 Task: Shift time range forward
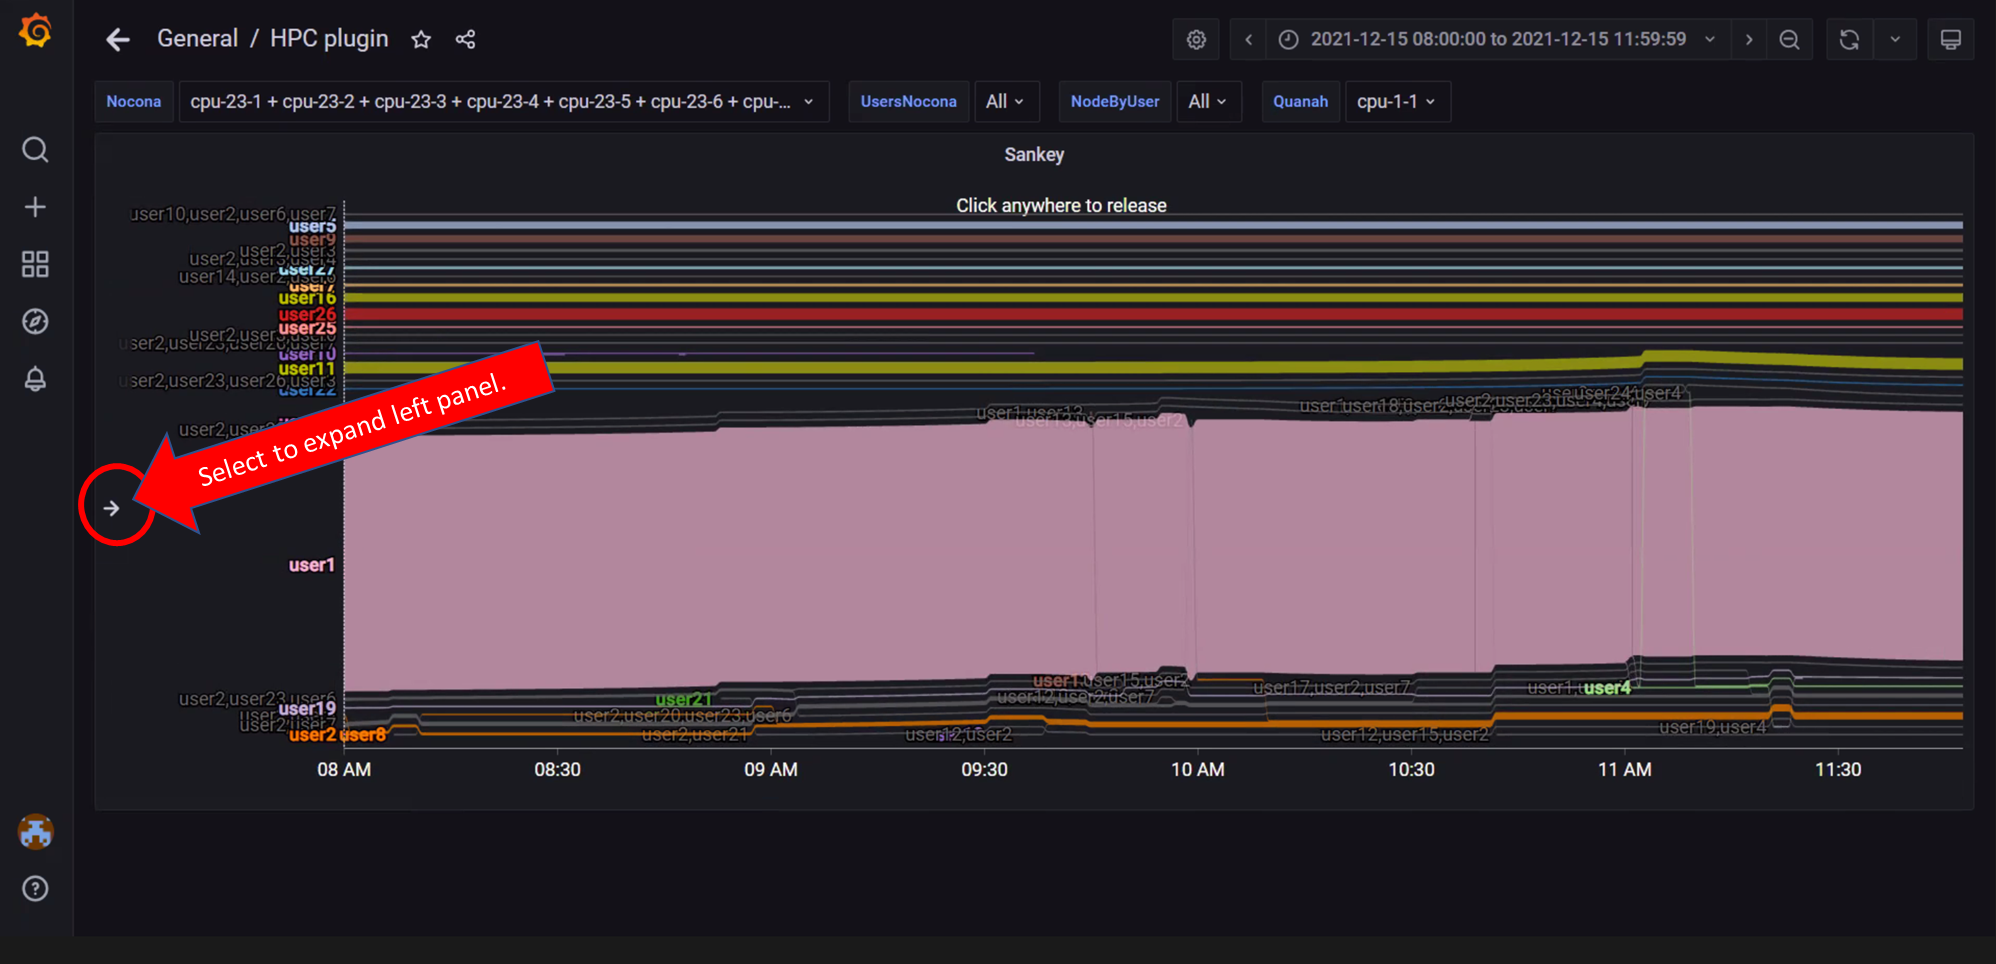[1749, 39]
